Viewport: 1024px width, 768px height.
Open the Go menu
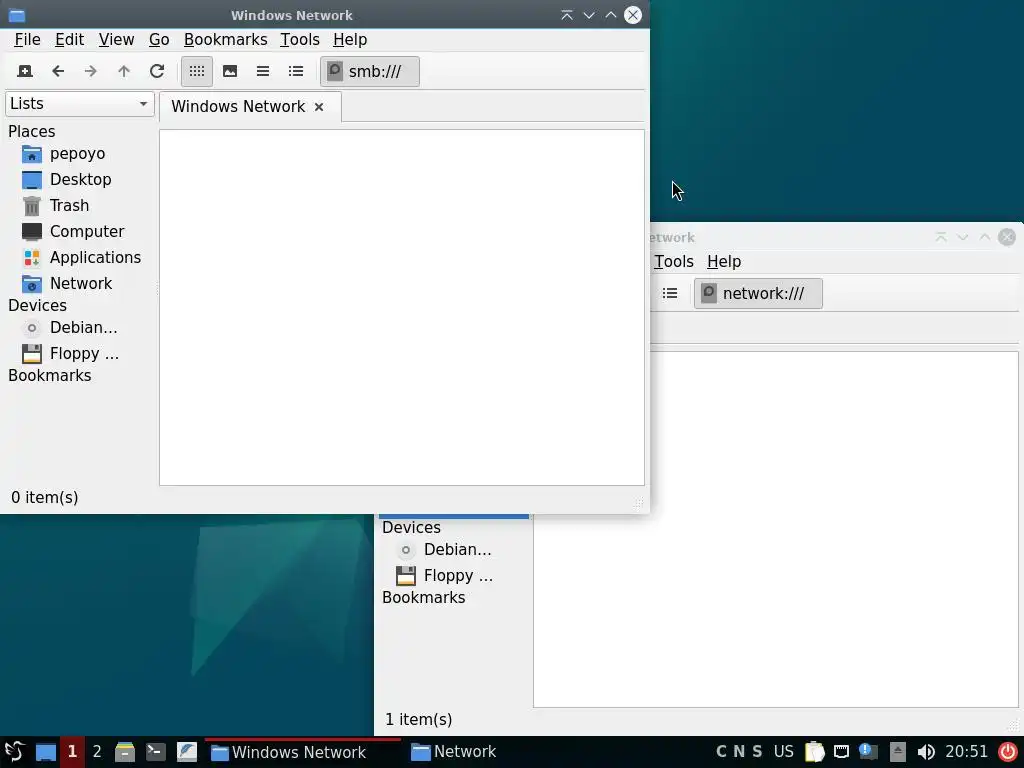159,40
